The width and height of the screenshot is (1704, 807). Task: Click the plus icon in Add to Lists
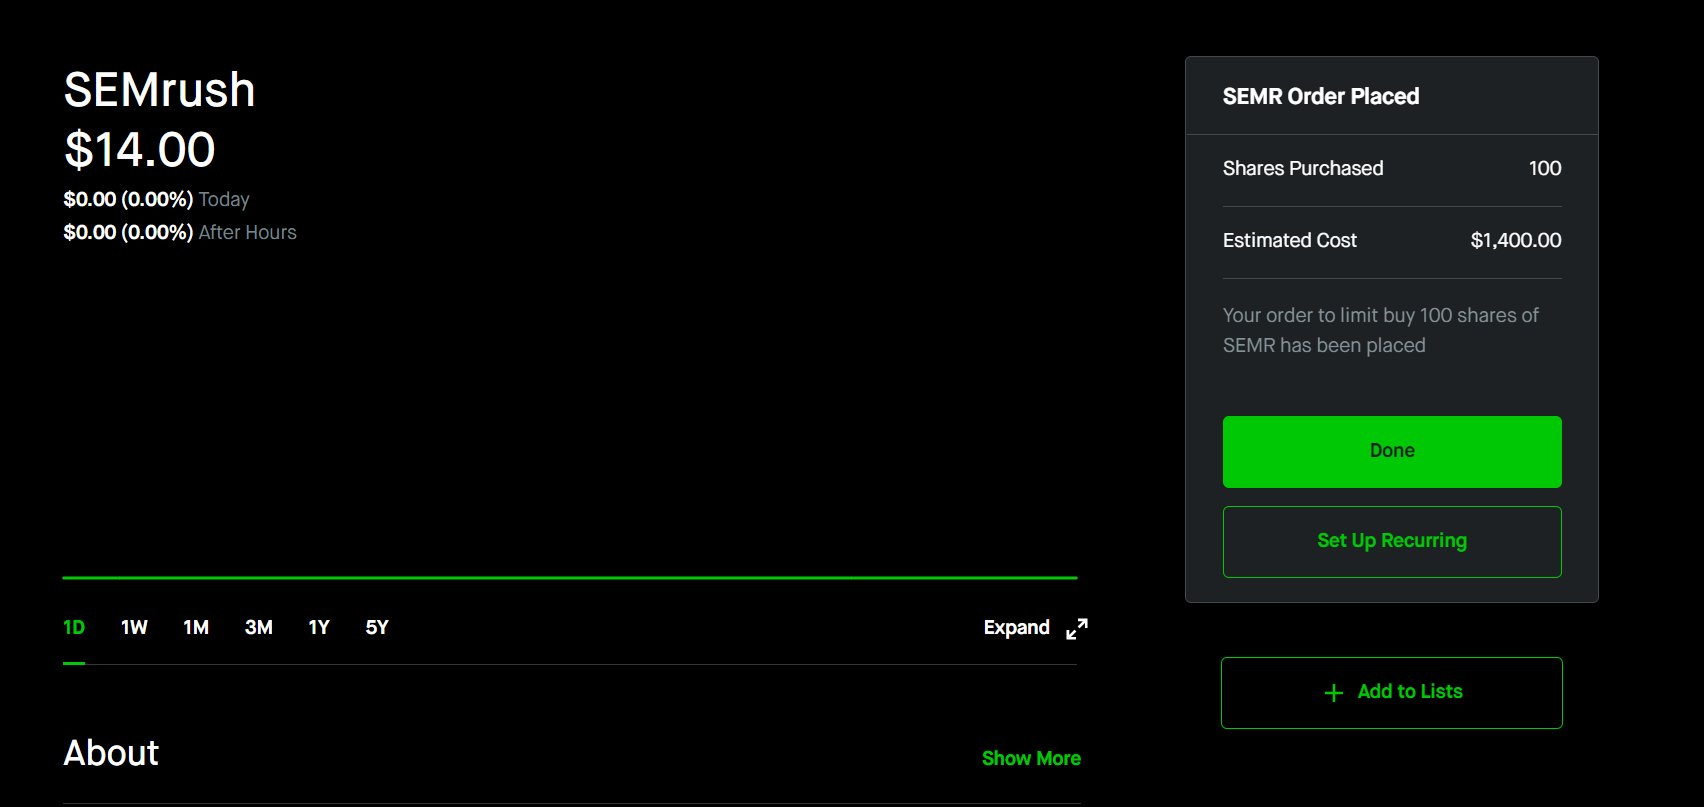point(1333,693)
